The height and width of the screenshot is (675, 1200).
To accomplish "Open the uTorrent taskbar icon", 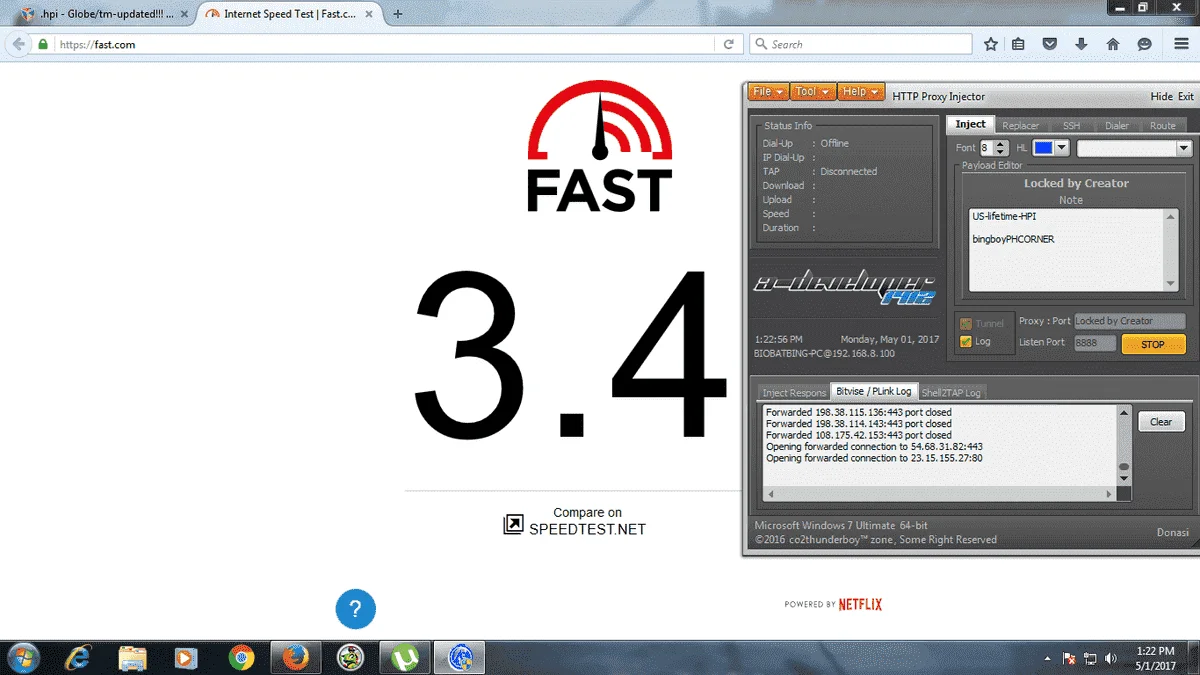I will 405,657.
